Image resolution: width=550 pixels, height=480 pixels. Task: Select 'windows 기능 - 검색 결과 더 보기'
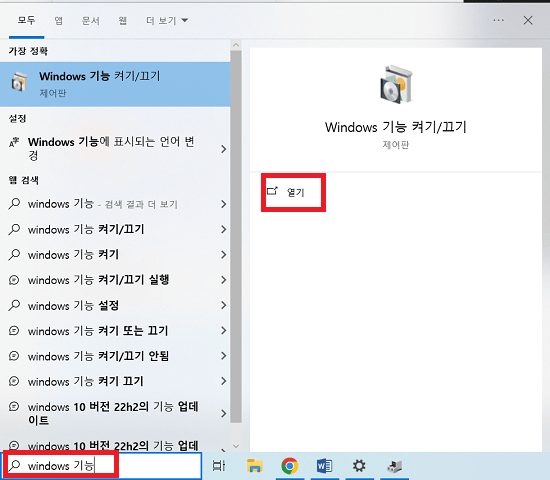[x=115, y=204]
